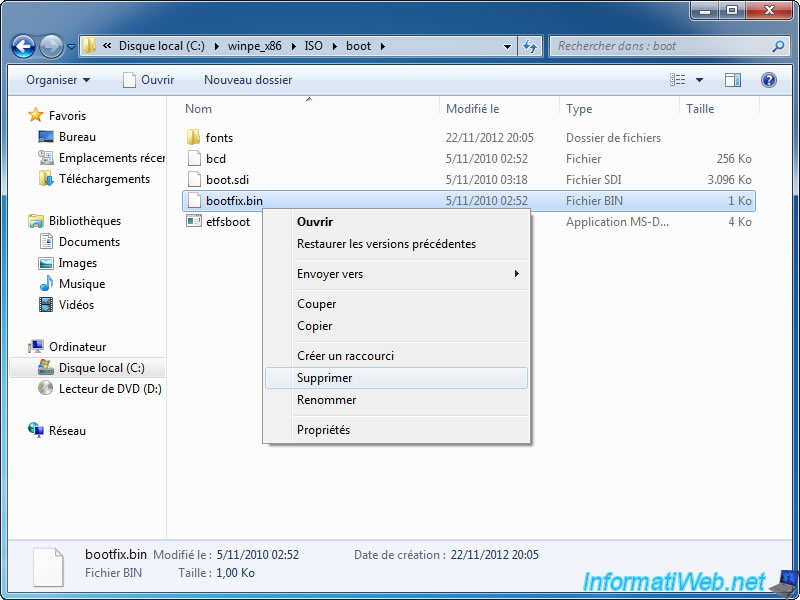Image resolution: width=800 pixels, height=600 pixels.
Task: Refresh the boot folder view
Action: [531, 46]
